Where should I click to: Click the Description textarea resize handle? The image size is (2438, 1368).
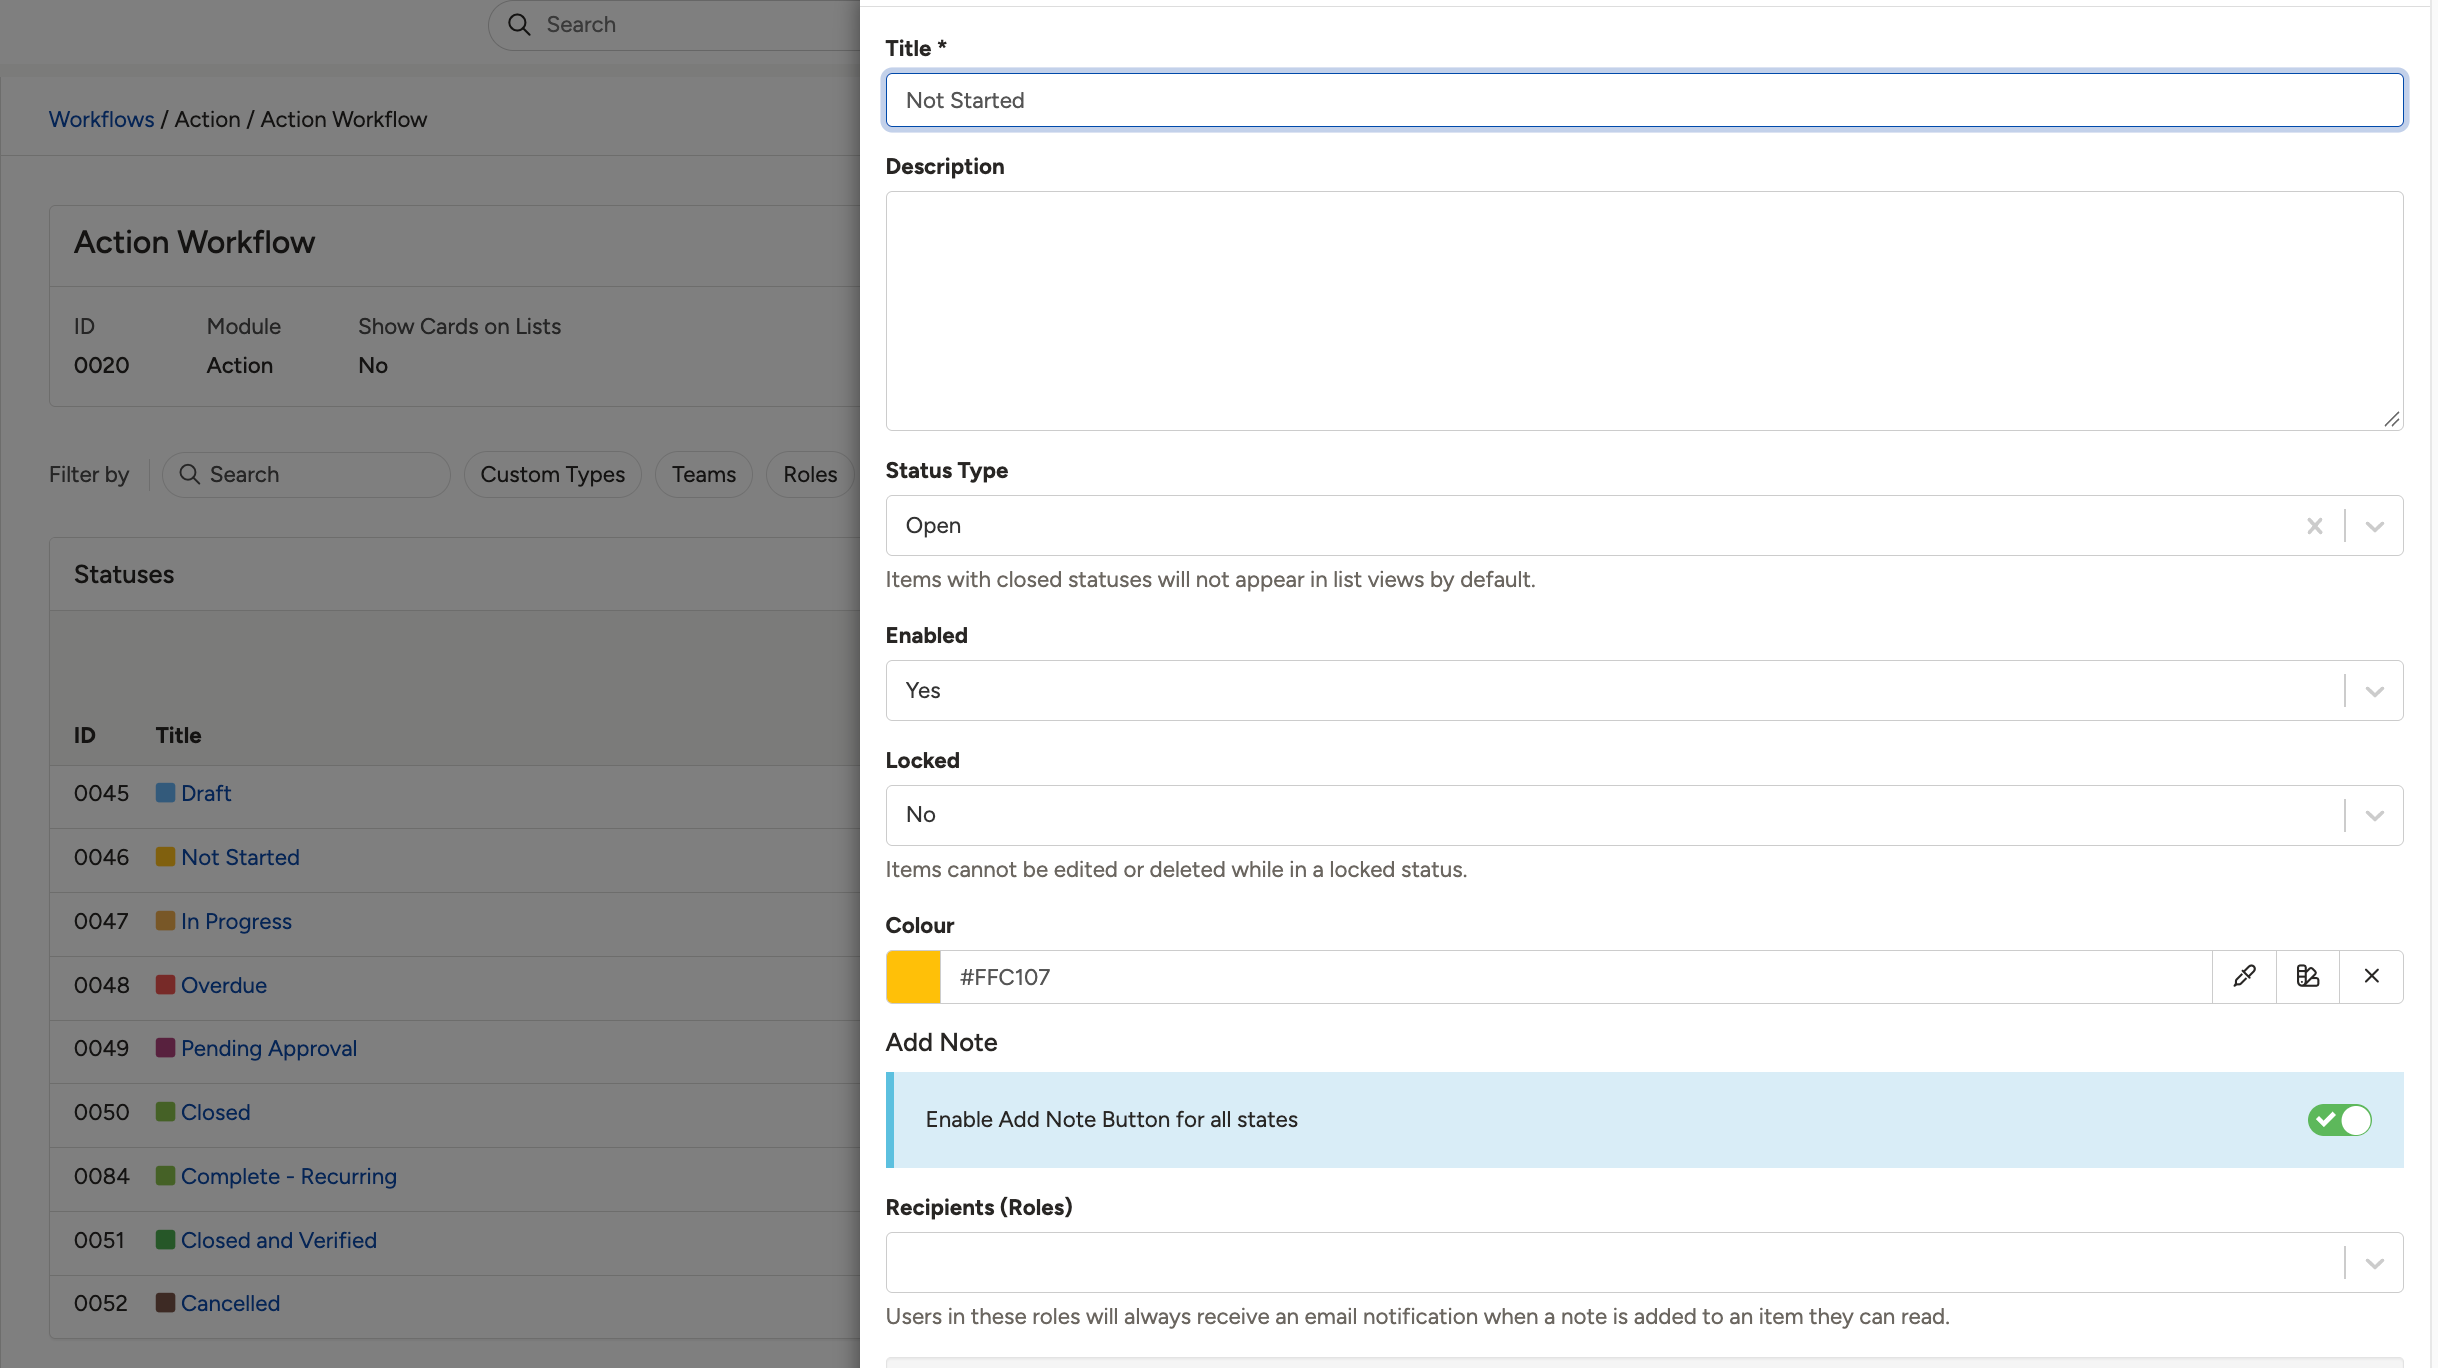[2391, 419]
